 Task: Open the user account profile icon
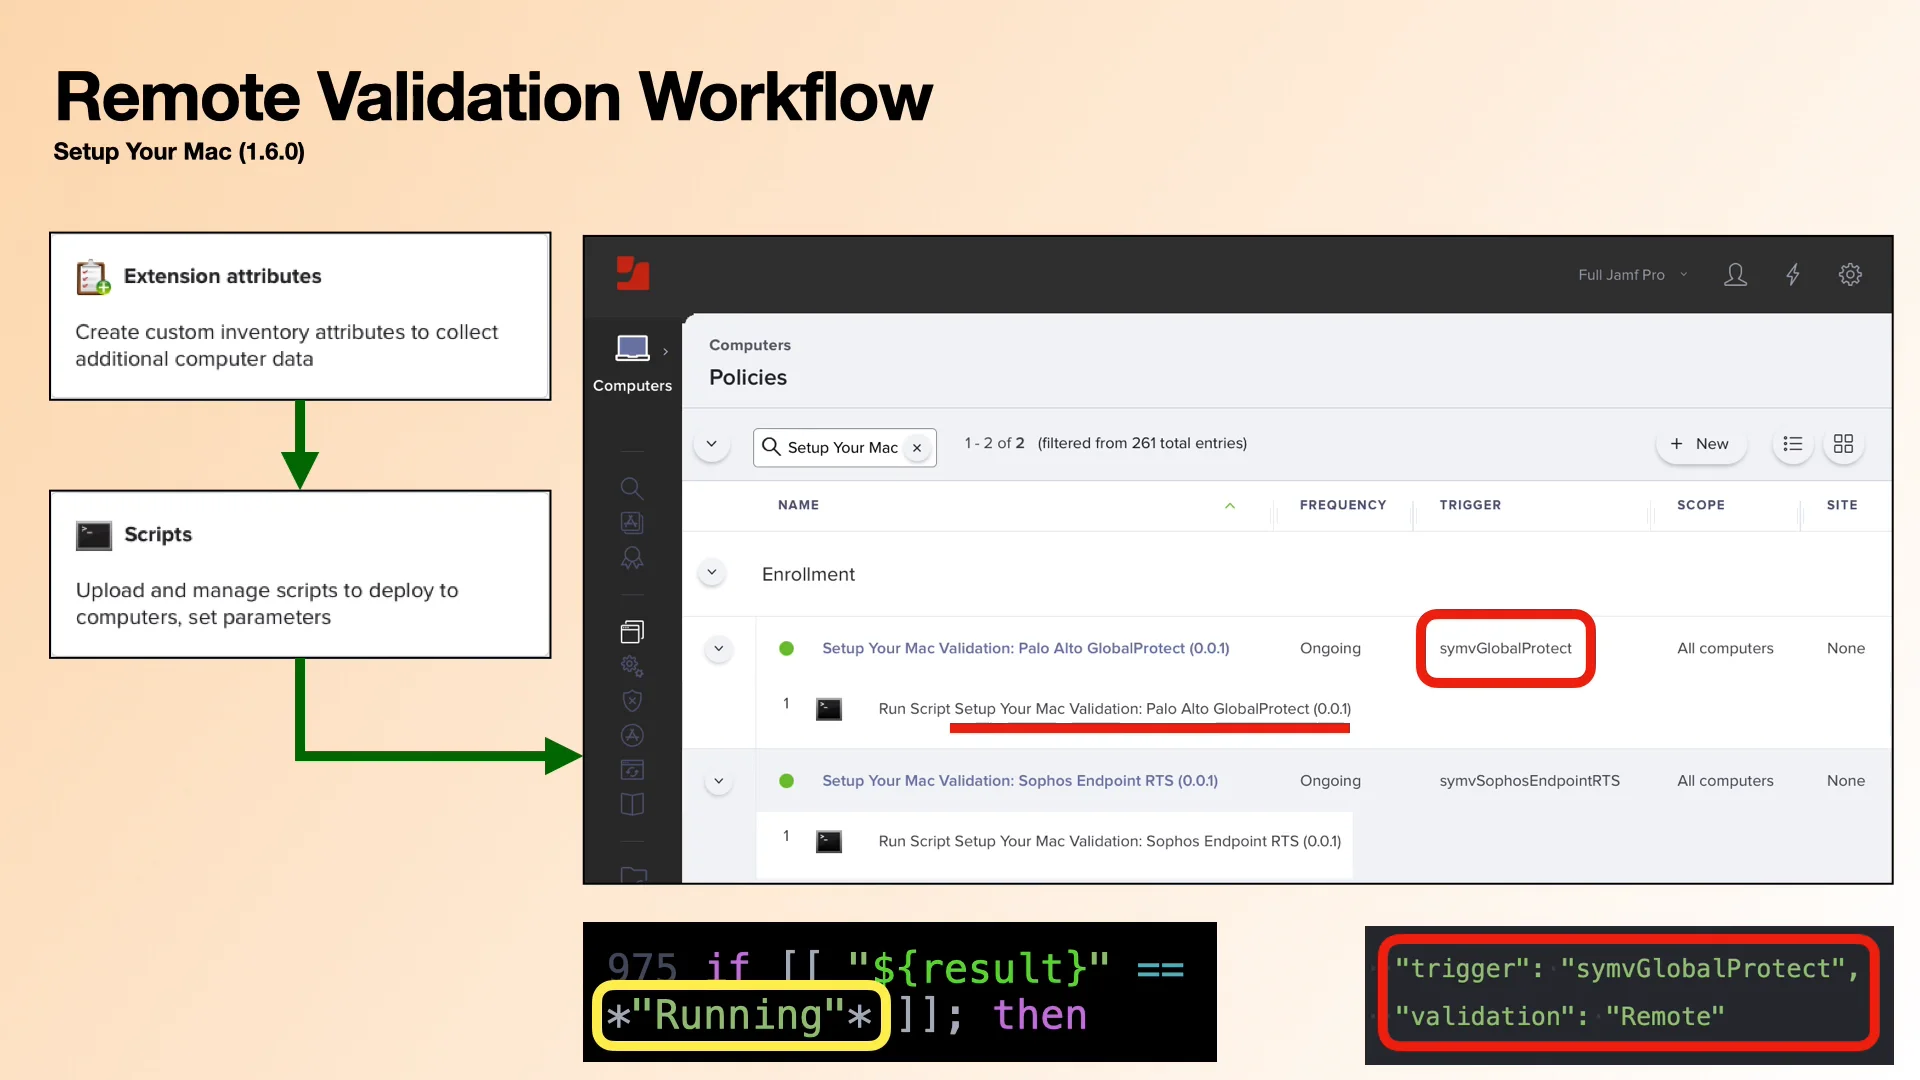pyautogui.click(x=1736, y=274)
